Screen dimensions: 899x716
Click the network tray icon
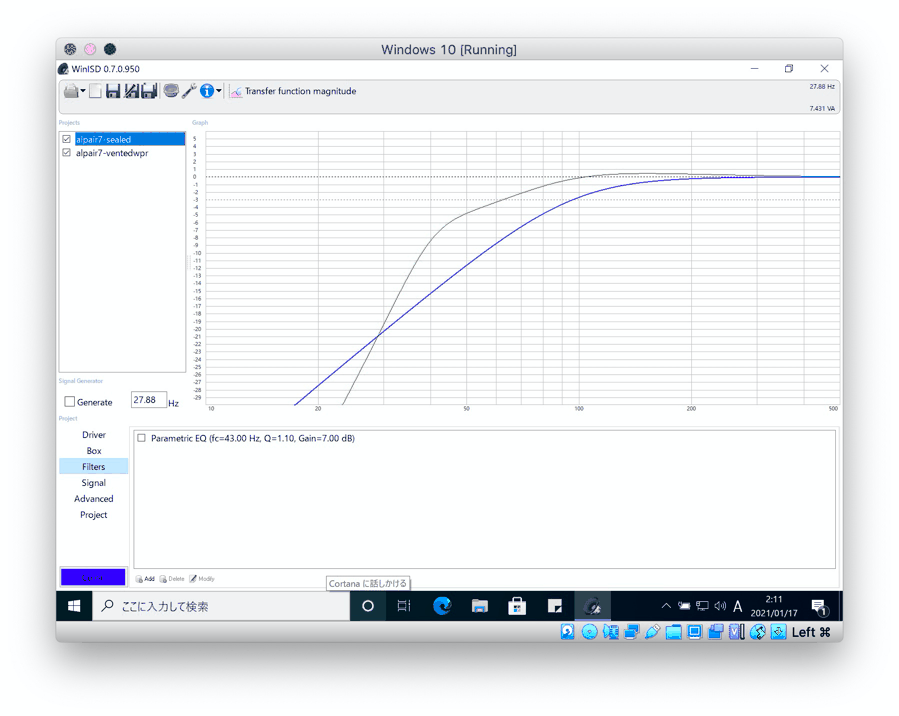(702, 605)
